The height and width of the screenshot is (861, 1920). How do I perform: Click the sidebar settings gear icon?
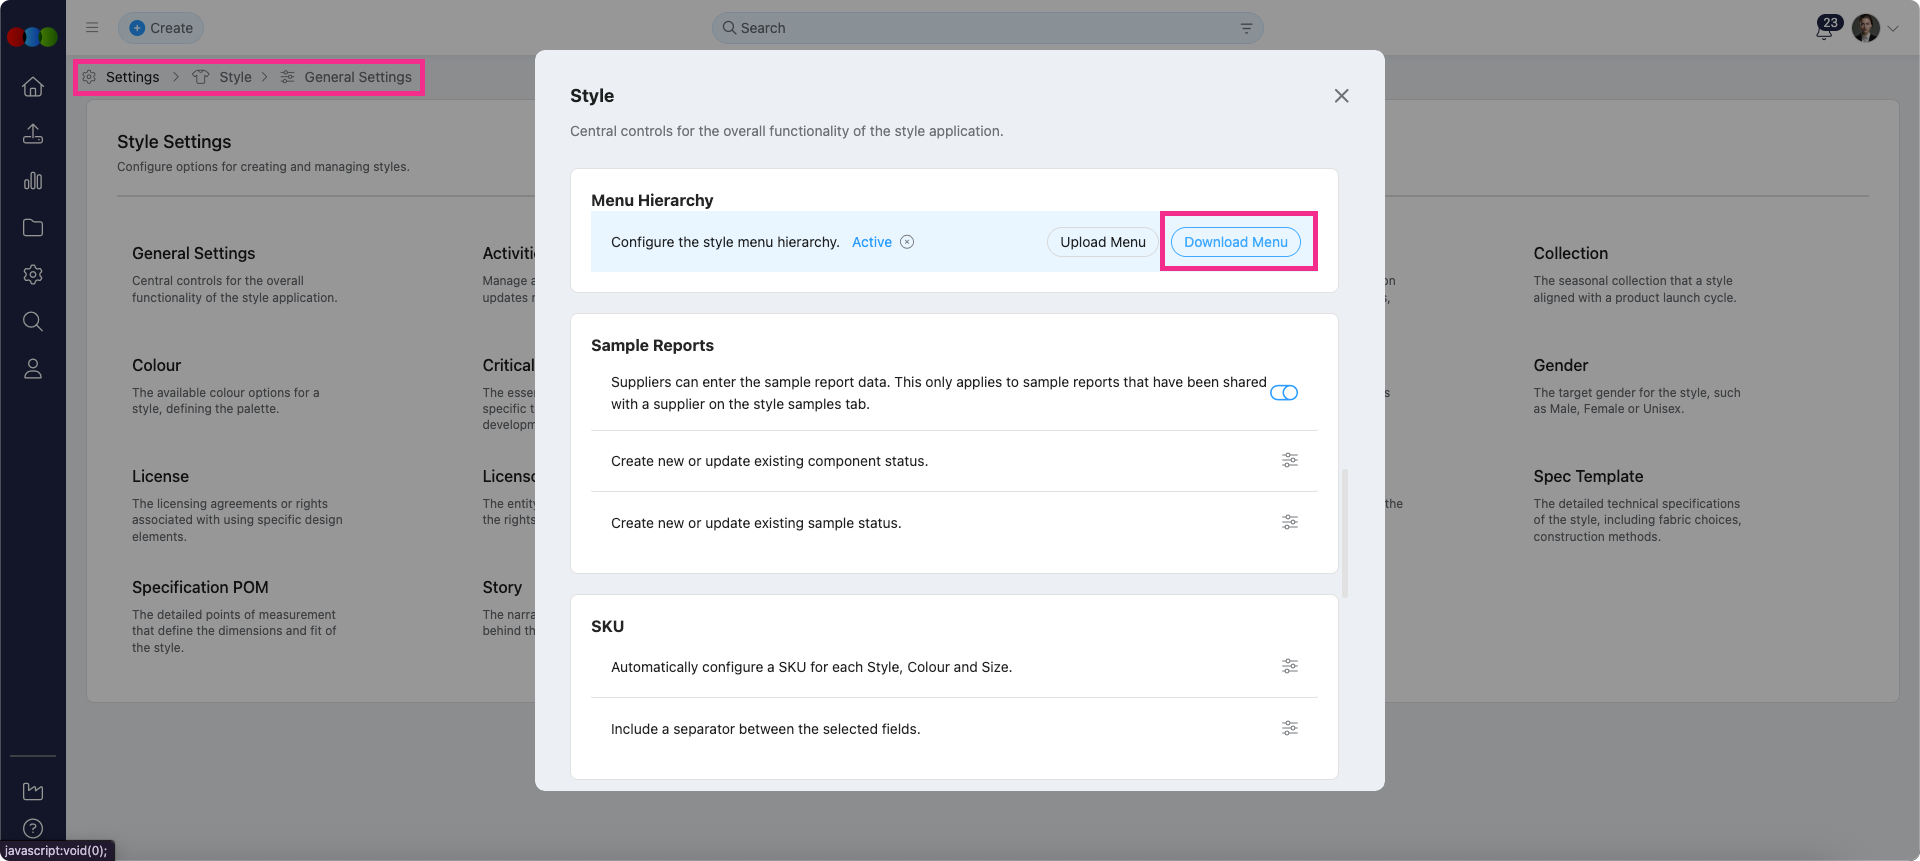[33, 275]
